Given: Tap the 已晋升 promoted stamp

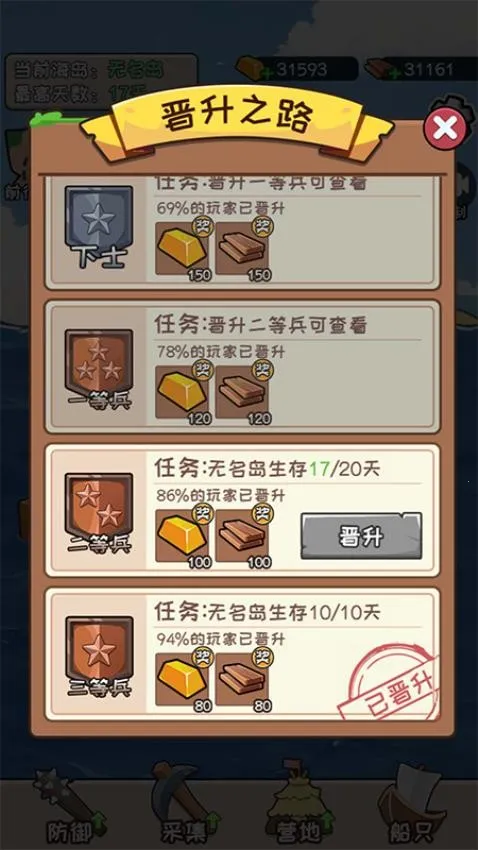Looking at the screenshot, I should pyautogui.click(x=391, y=681).
